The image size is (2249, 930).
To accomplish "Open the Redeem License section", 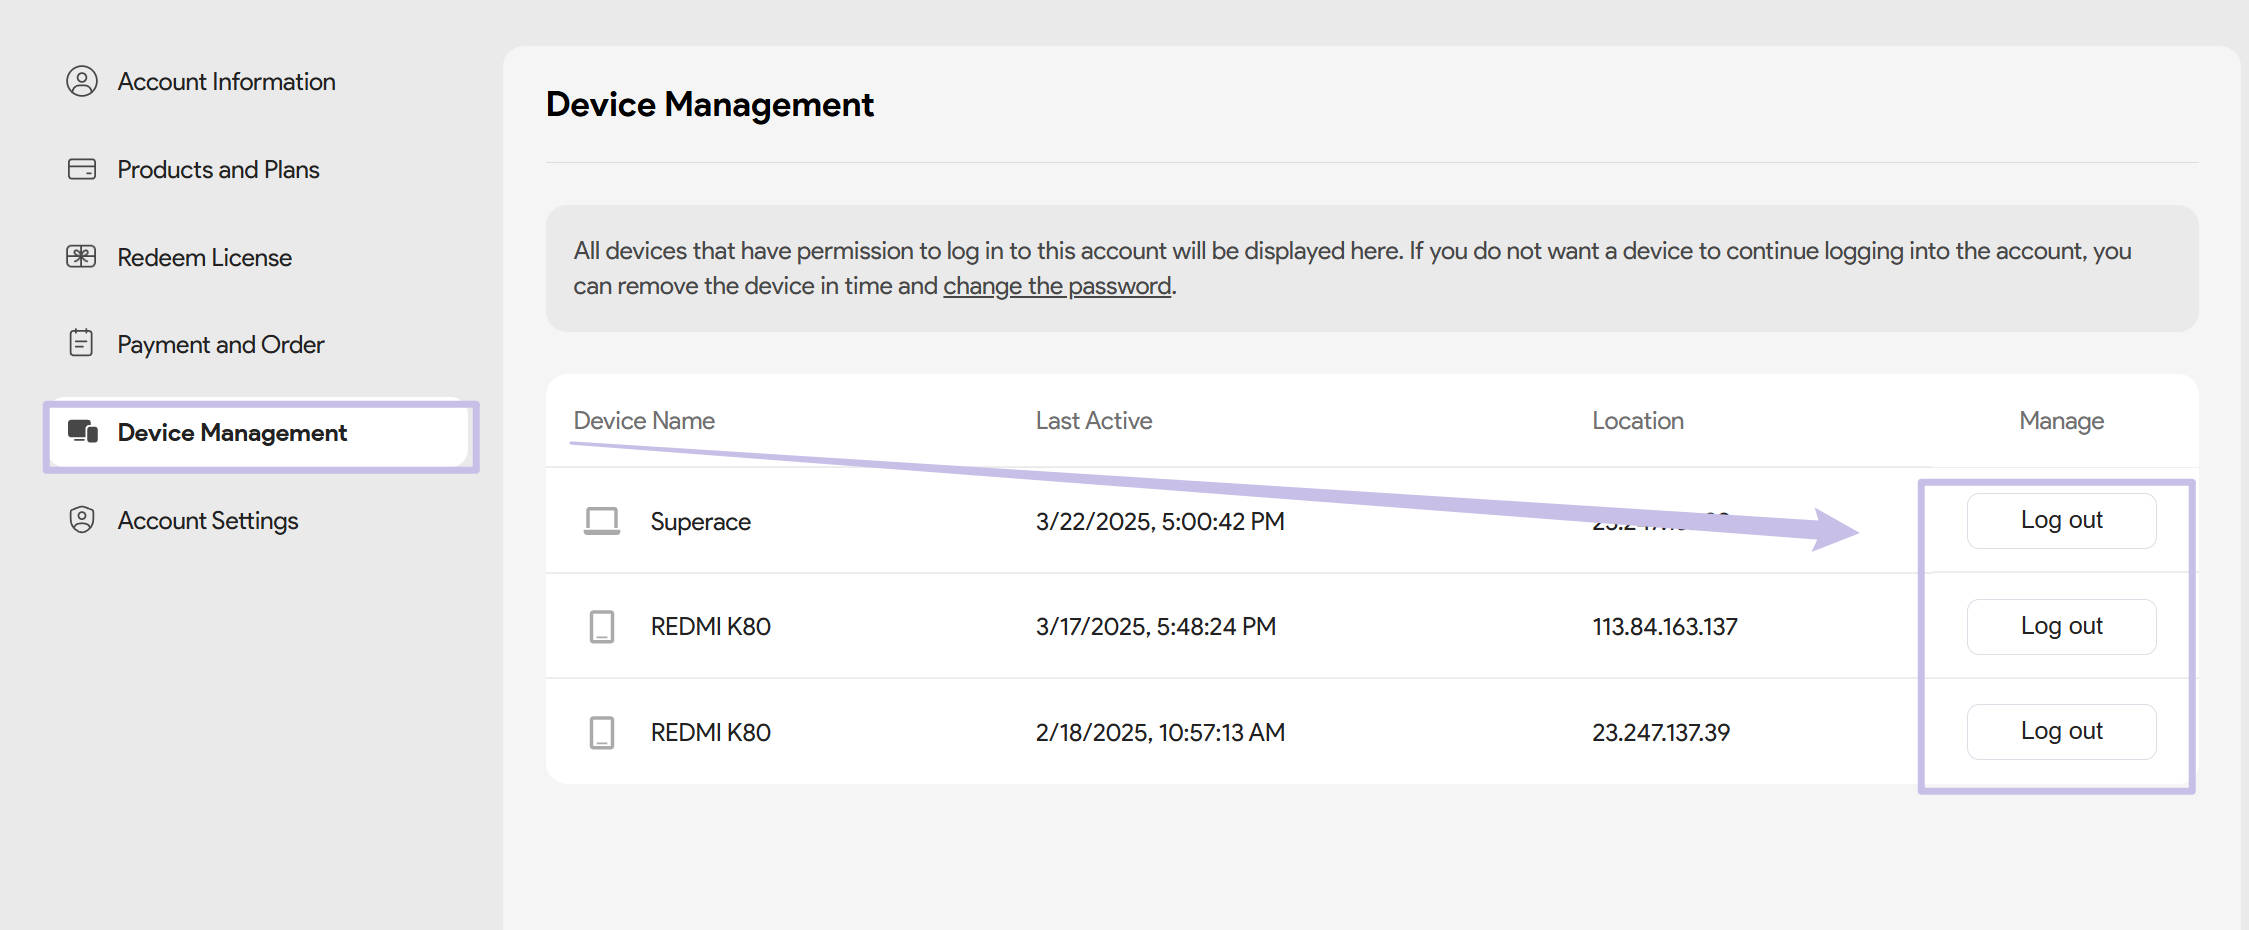I will (x=204, y=258).
